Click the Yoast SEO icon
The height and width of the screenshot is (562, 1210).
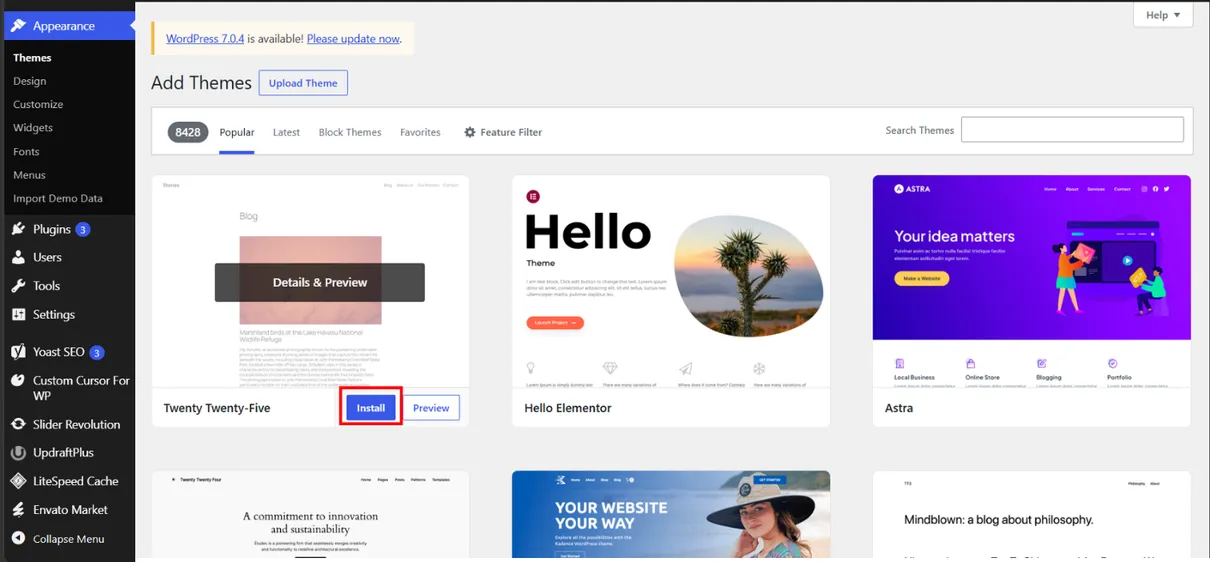(18, 352)
